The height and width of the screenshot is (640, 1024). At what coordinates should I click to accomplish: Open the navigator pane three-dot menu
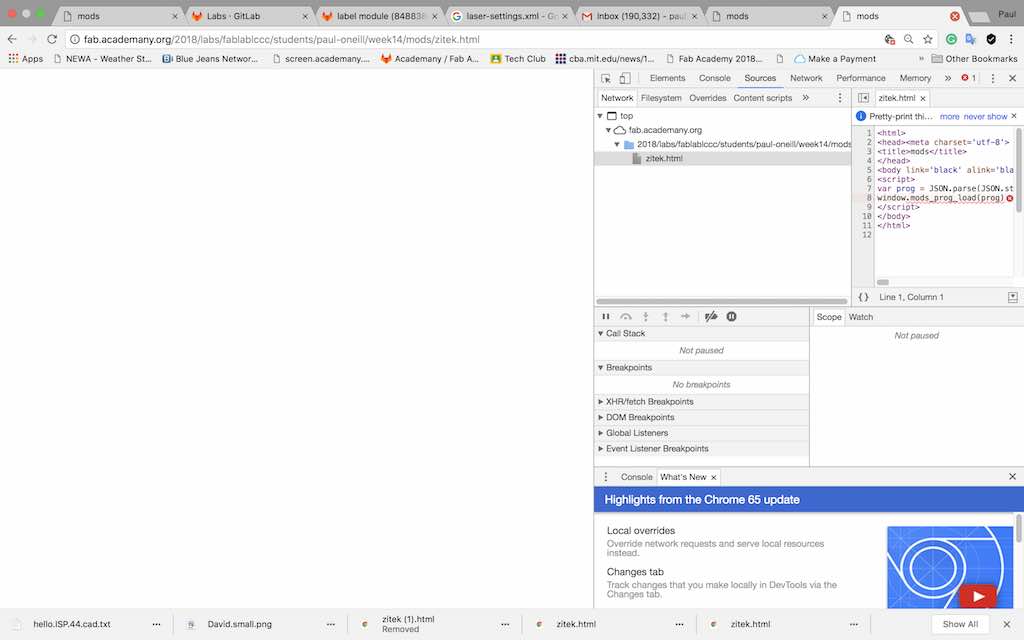click(840, 98)
